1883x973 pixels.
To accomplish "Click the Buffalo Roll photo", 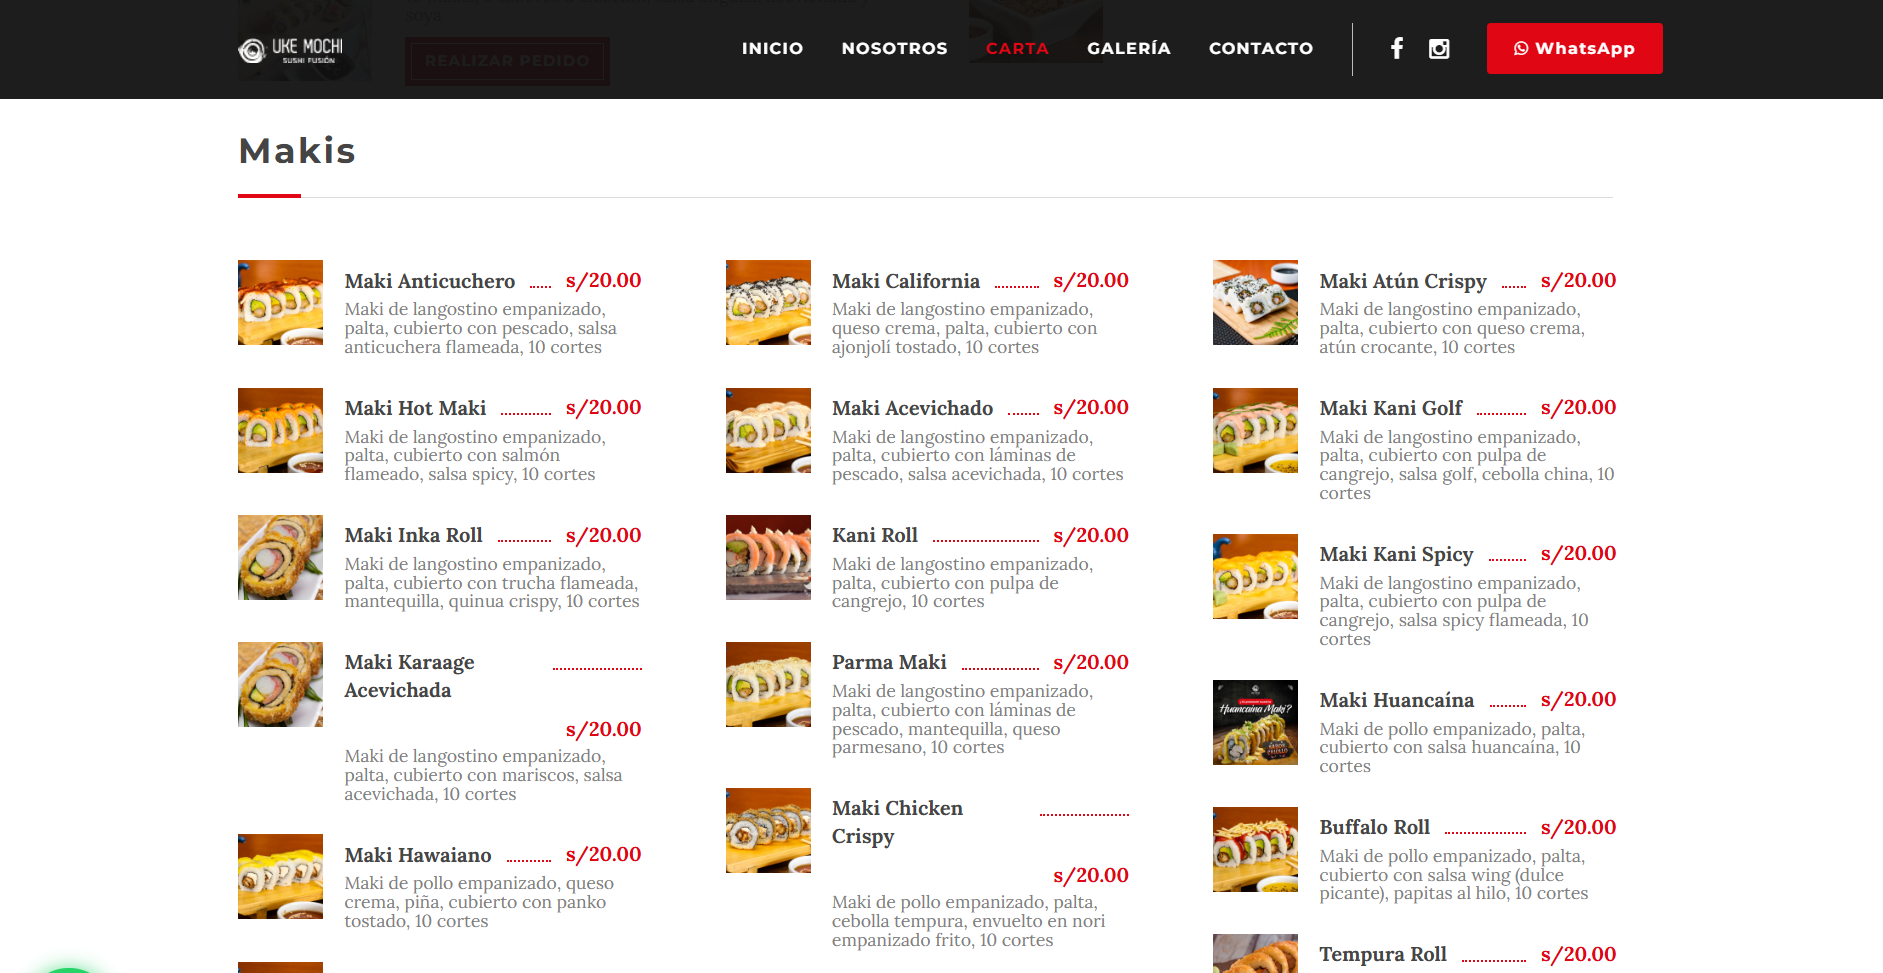I will point(1255,849).
